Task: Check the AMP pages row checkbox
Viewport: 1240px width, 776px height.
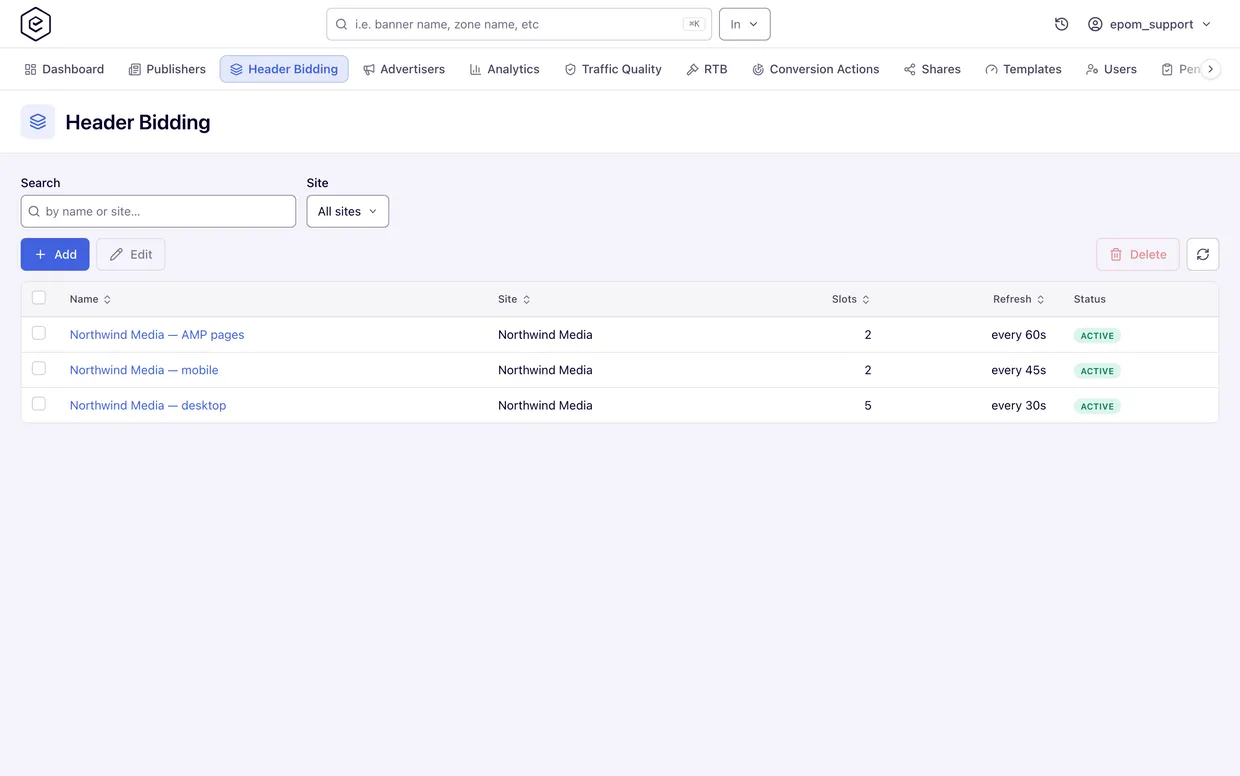Action: pos(39,333)
